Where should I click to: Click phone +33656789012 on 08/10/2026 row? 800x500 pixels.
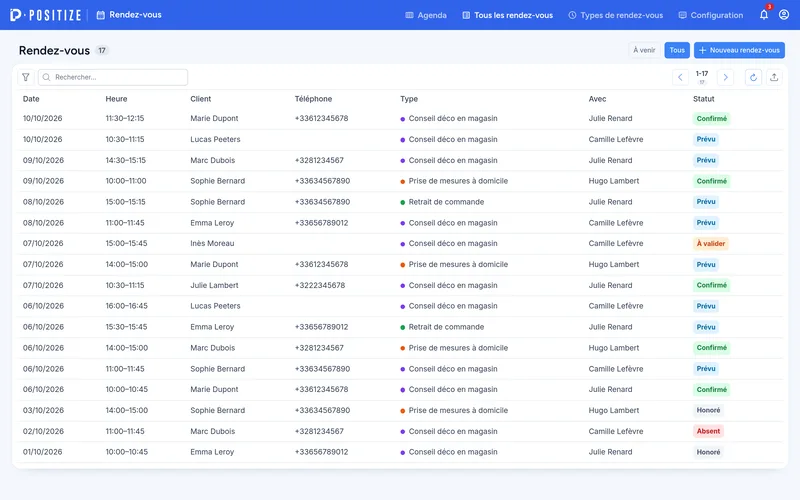(321, 223)
